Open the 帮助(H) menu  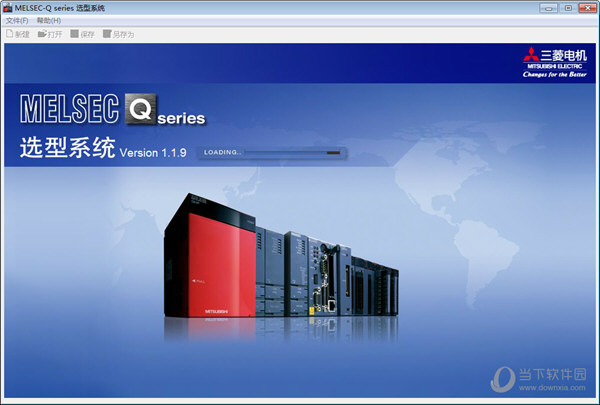pyautogui.click(x=49, y=21)
